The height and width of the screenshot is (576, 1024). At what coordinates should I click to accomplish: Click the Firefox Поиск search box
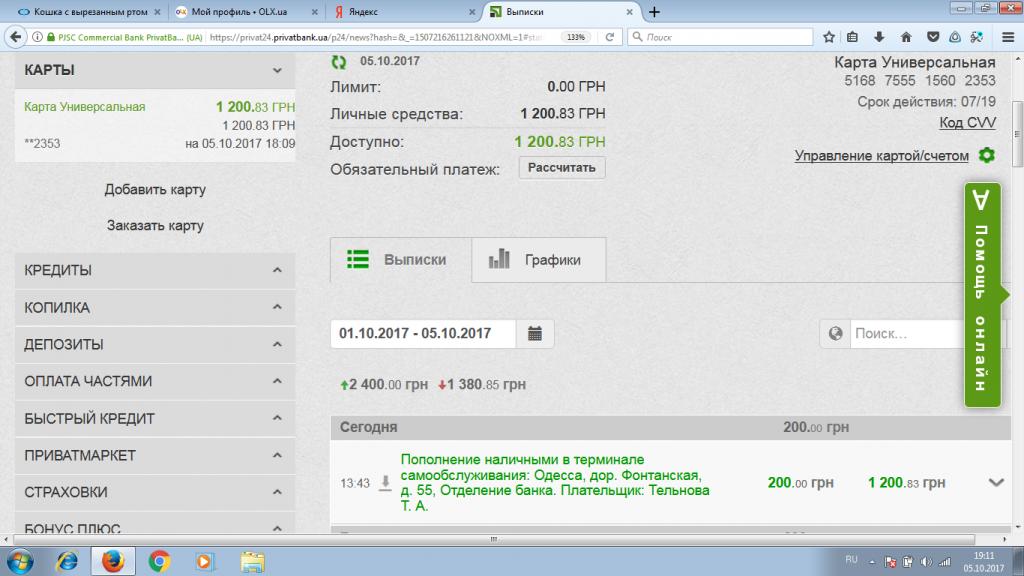(720, 37)
